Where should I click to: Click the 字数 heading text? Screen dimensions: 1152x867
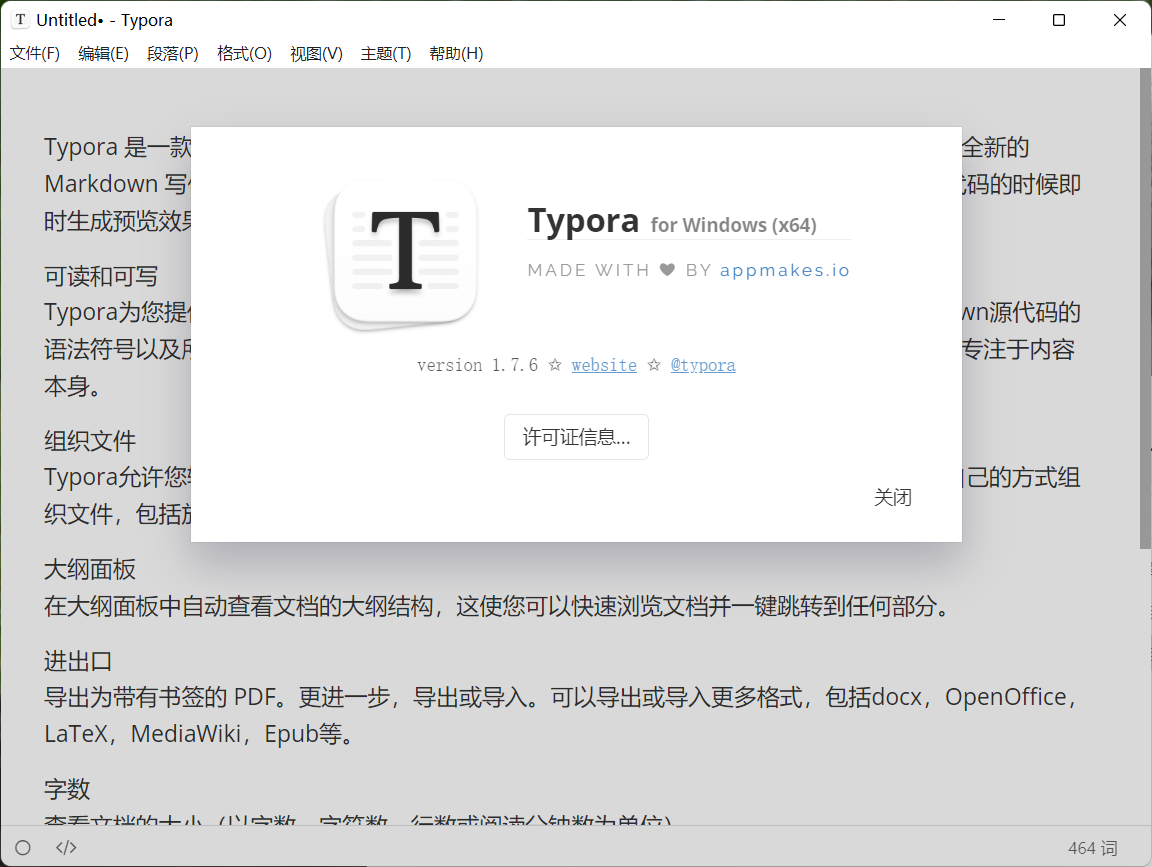click(x=67, y=789)
